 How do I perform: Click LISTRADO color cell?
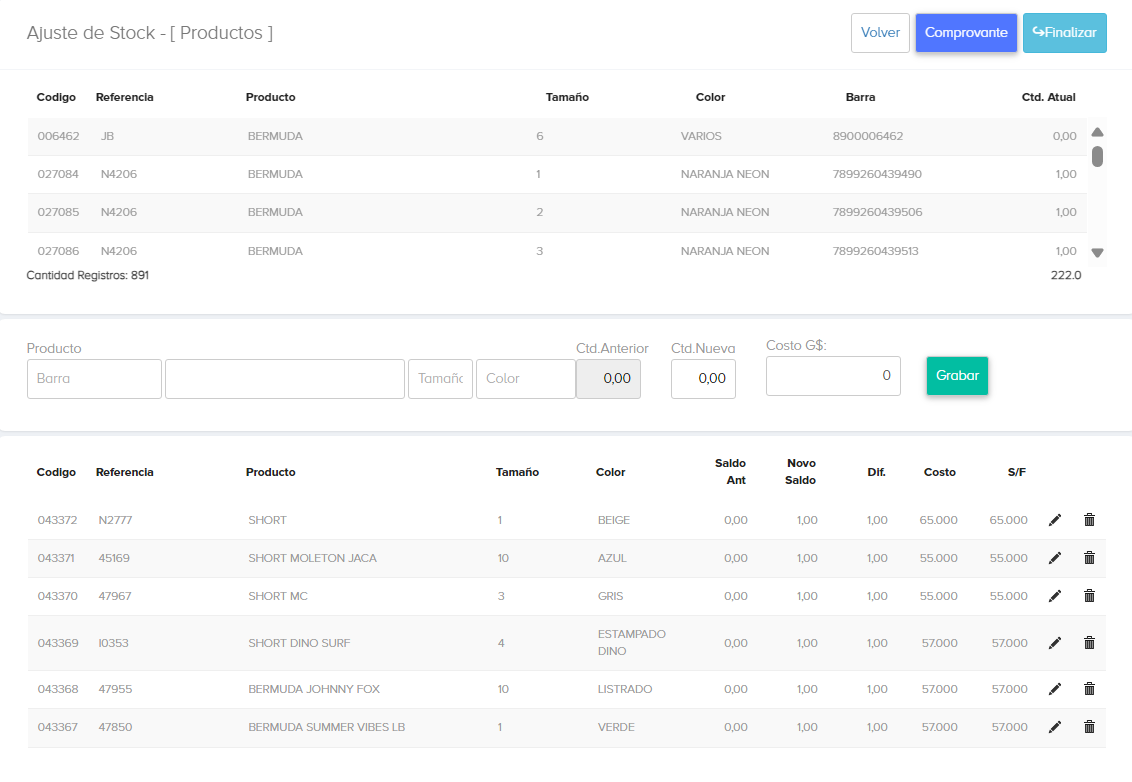click(625, 689)
